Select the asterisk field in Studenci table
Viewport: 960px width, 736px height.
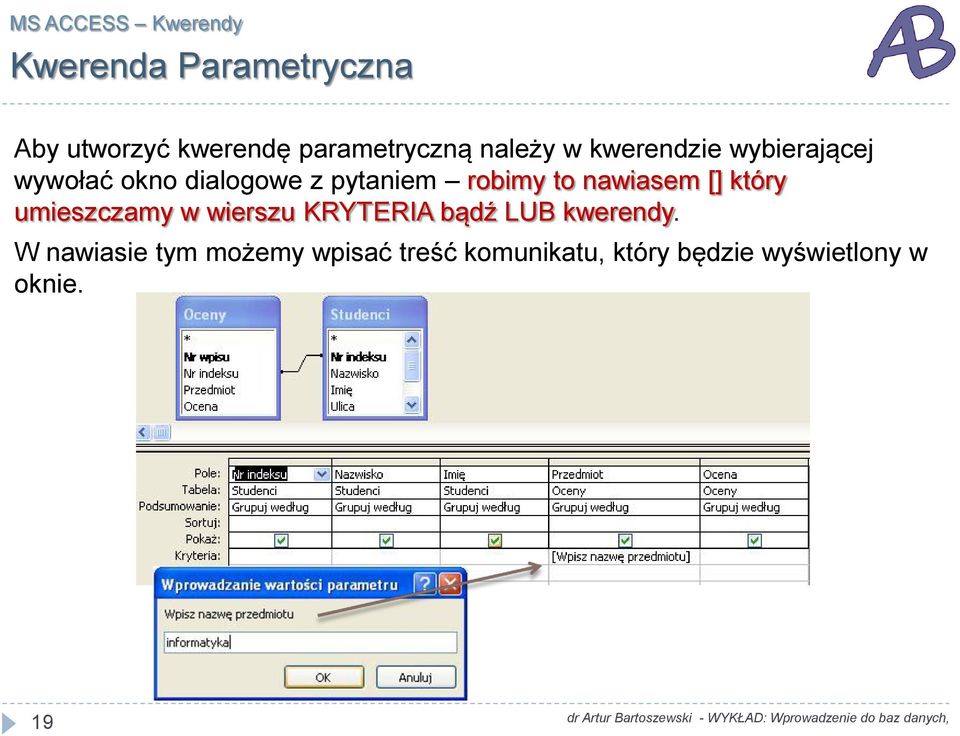[334, 339]
